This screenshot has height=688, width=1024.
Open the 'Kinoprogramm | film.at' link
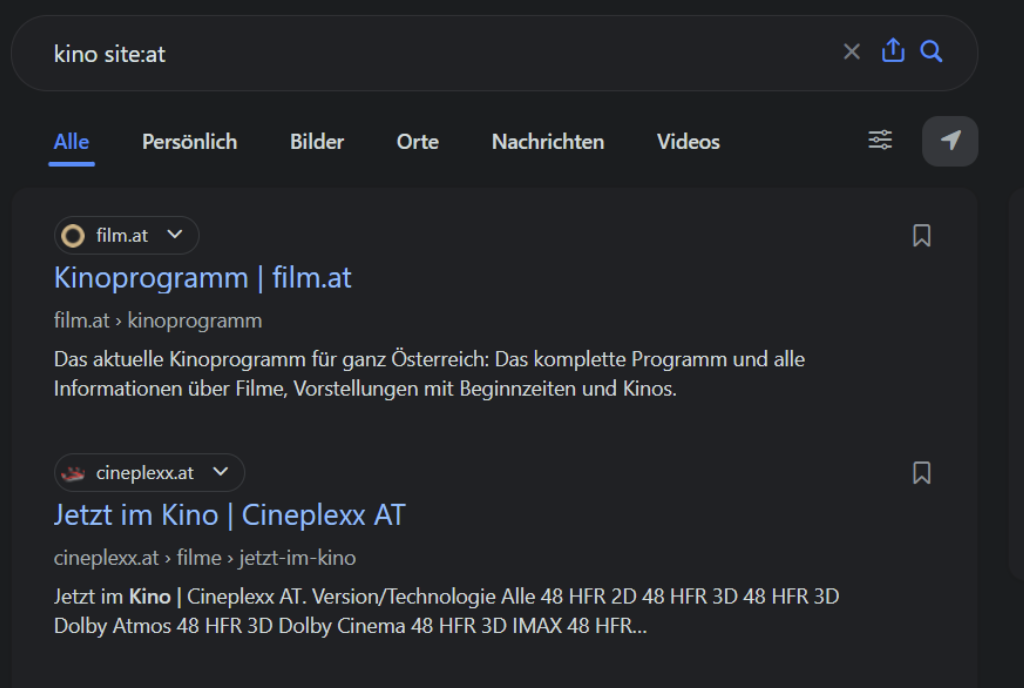pos(202,277)
